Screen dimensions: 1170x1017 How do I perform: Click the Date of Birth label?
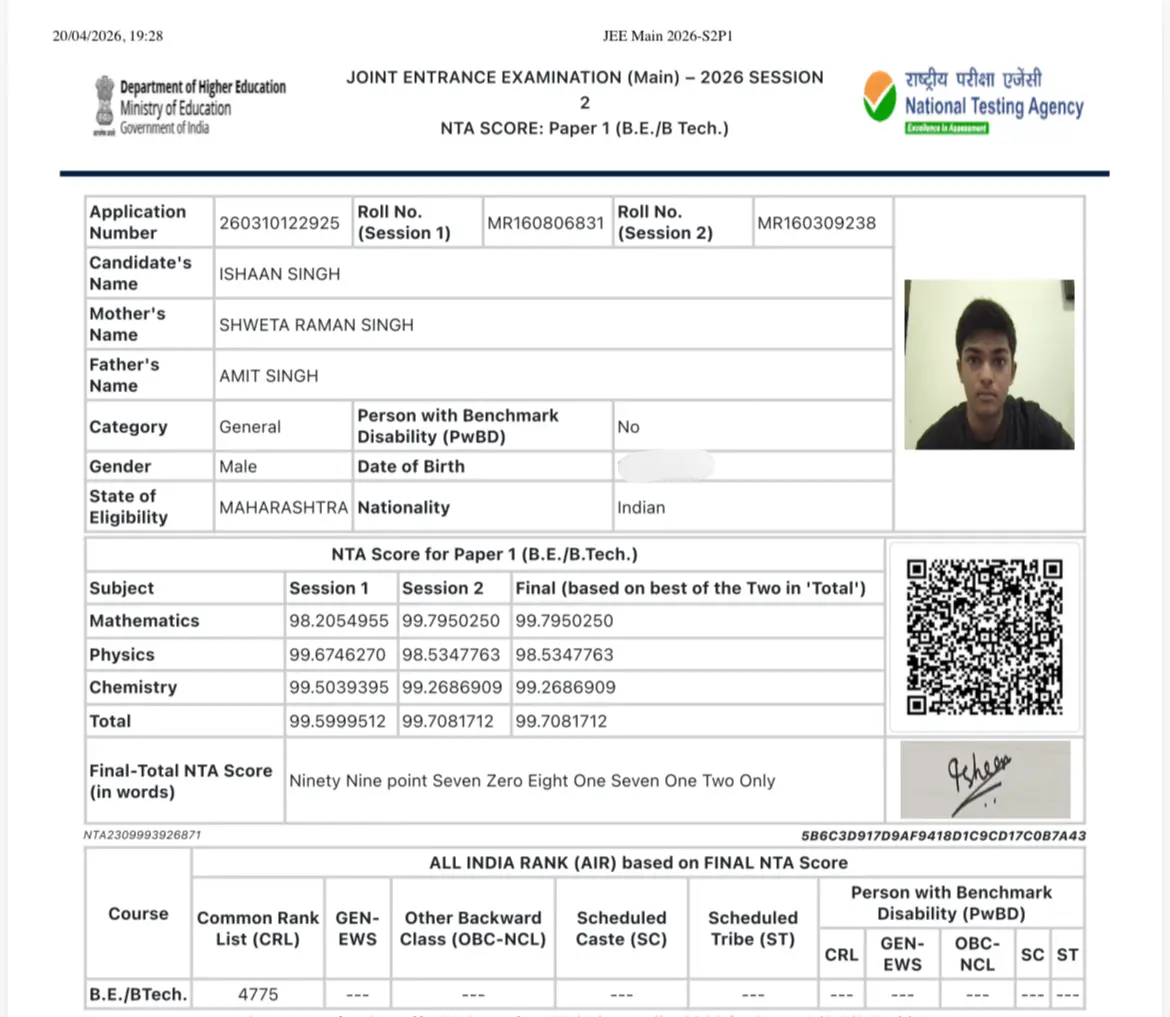pos(411,466)
